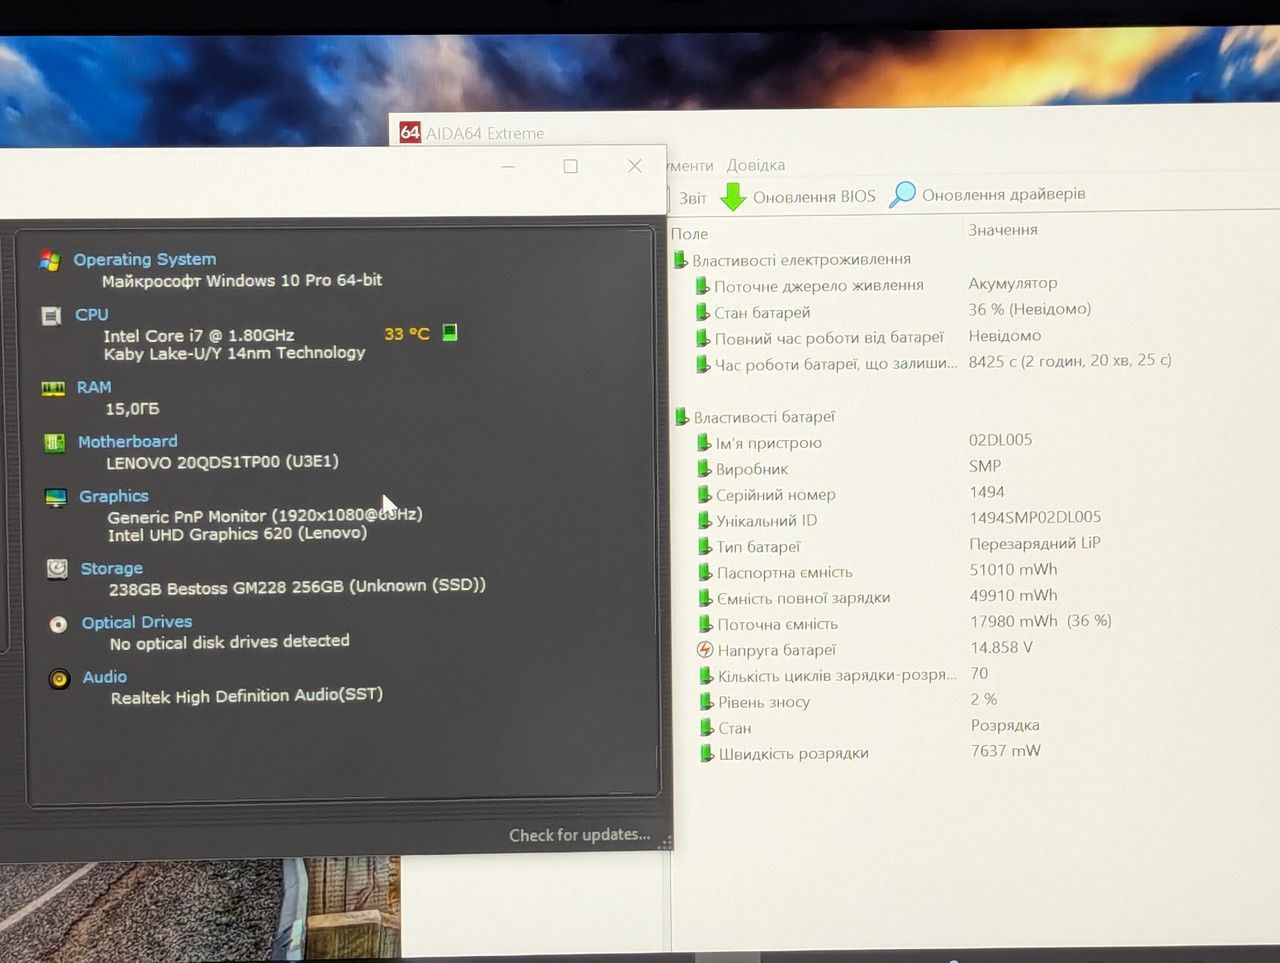
Task: Maximize the Speccy summary window
Action: [x=570, y=167]
